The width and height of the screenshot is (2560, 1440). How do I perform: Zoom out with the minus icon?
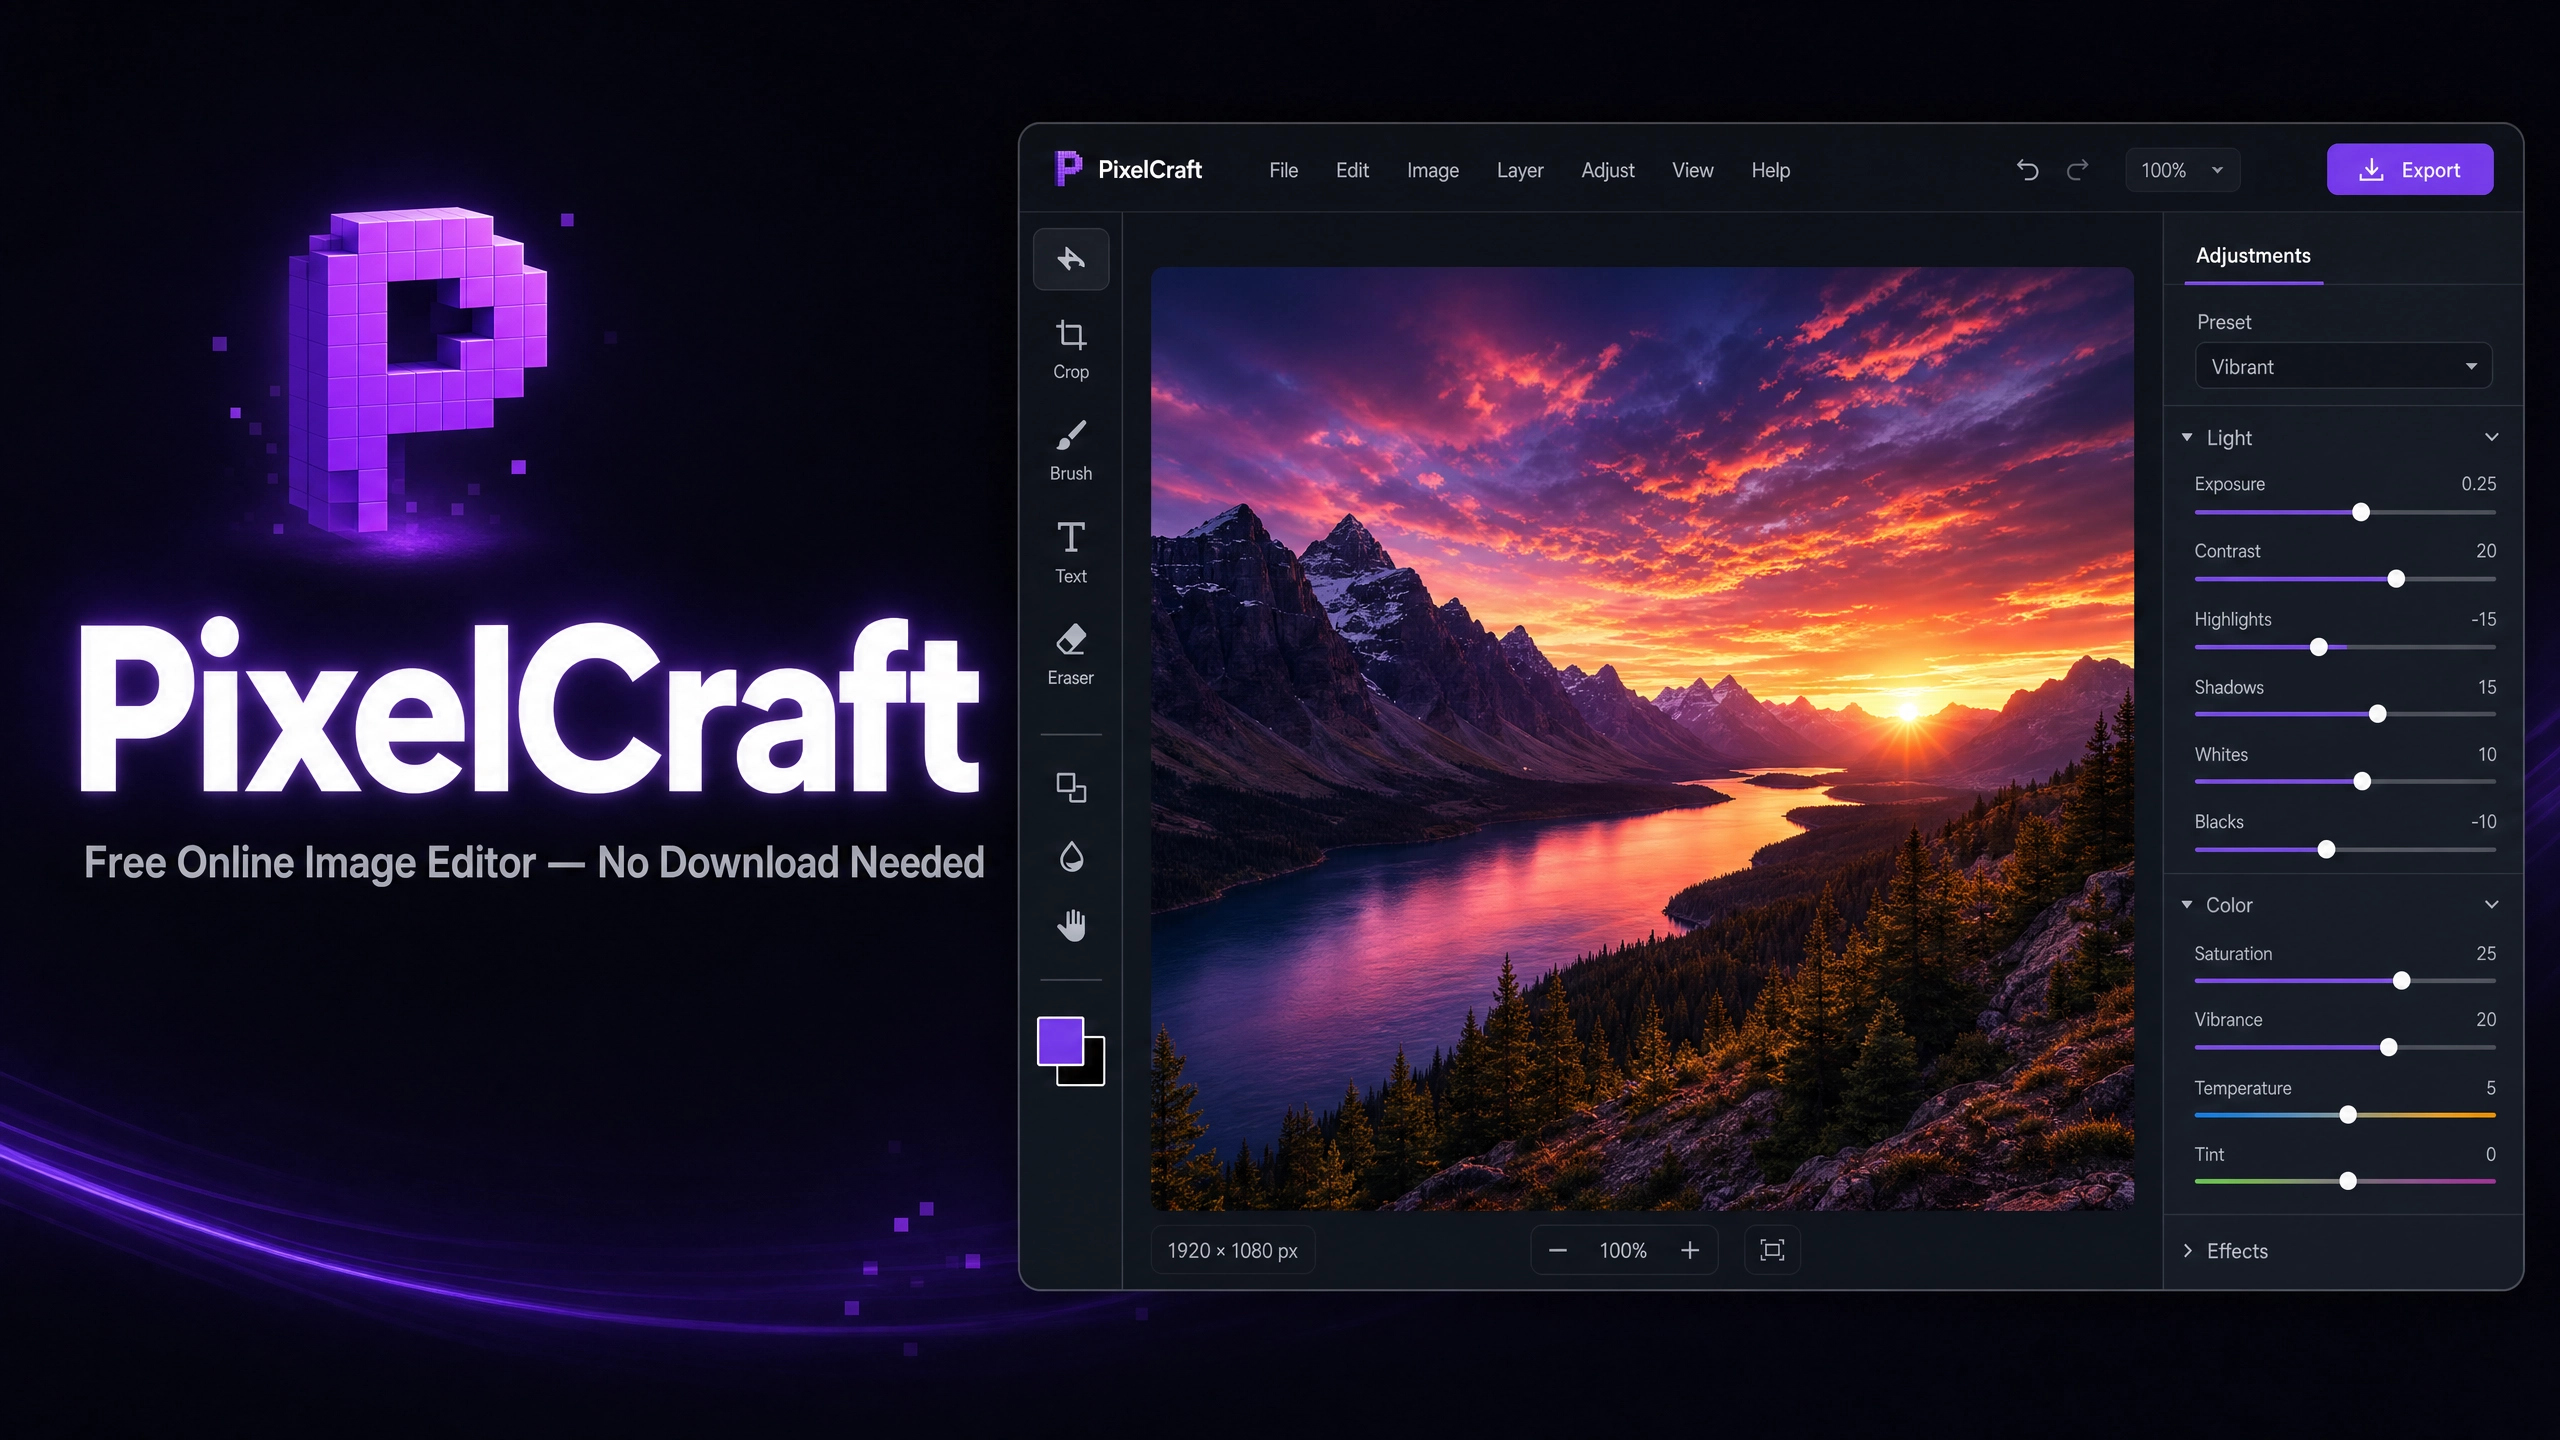tap(1558, 1251)
